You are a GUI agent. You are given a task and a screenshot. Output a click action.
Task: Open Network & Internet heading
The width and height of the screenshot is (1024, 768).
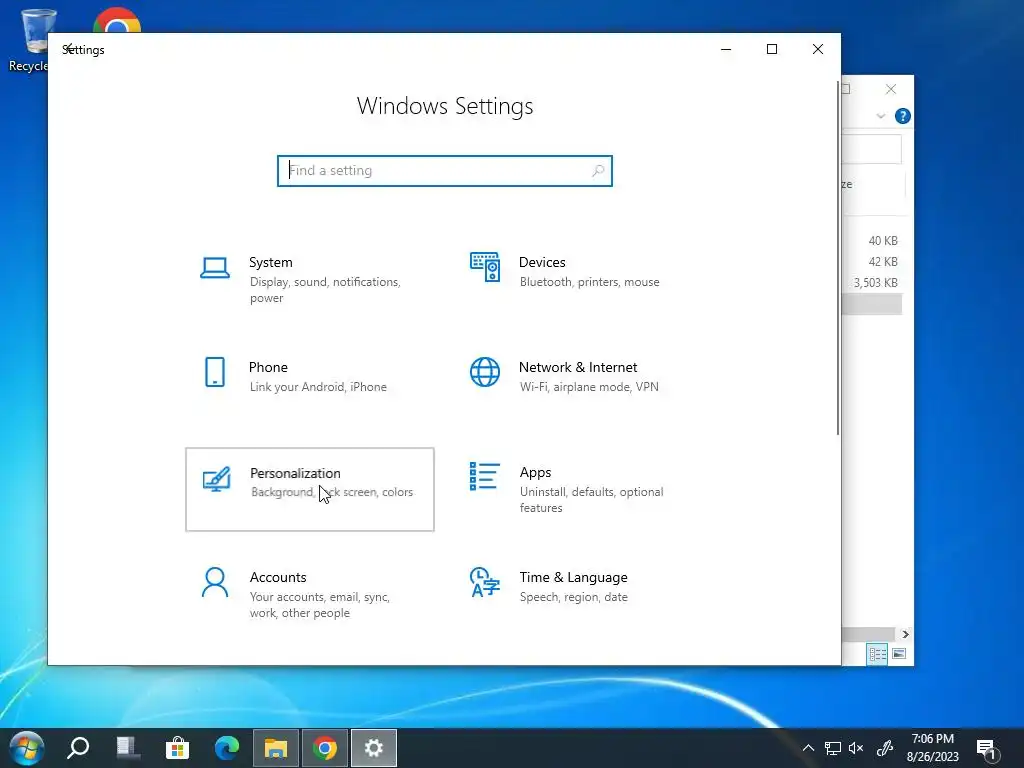578,367
